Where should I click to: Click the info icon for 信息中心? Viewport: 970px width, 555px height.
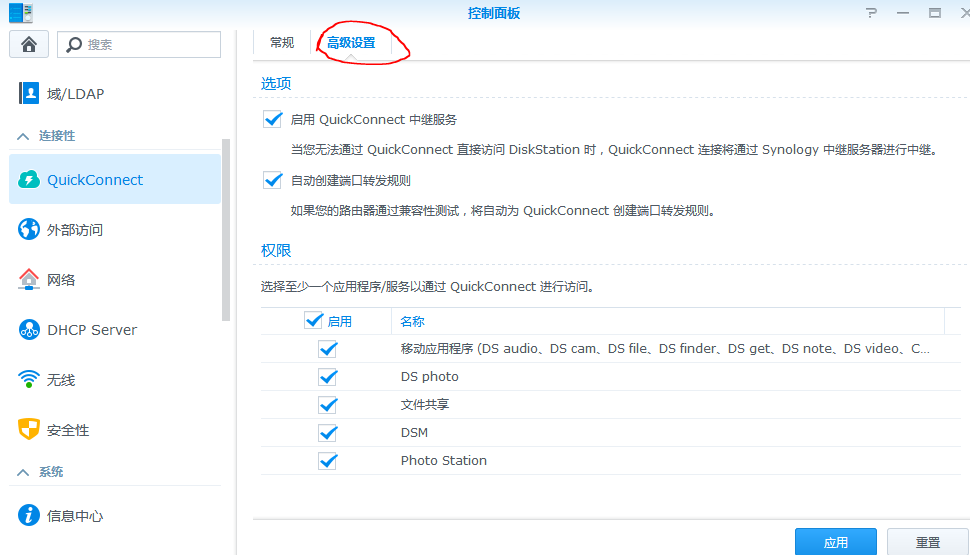click(x=28, y=515)
